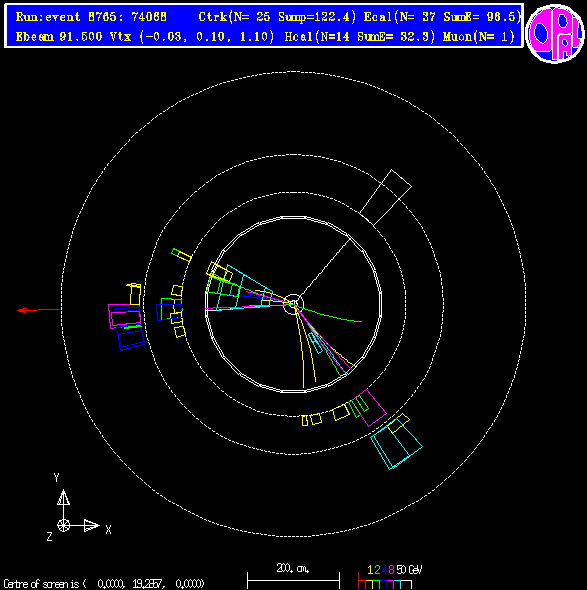
Task: Click the OPAL logo emblem
Action: [x=555, y=33]
